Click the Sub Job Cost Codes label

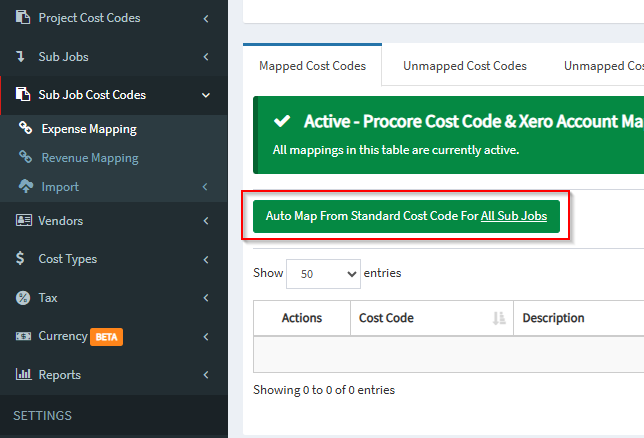point(92,95)
